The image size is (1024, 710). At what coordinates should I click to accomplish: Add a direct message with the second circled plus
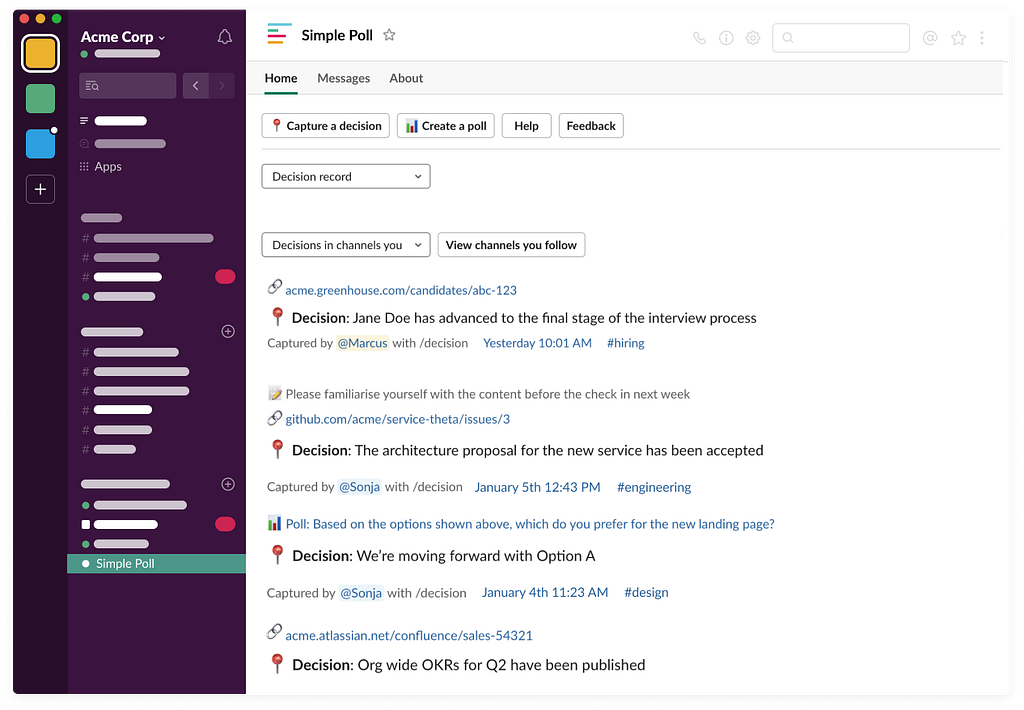click(228, 484)
